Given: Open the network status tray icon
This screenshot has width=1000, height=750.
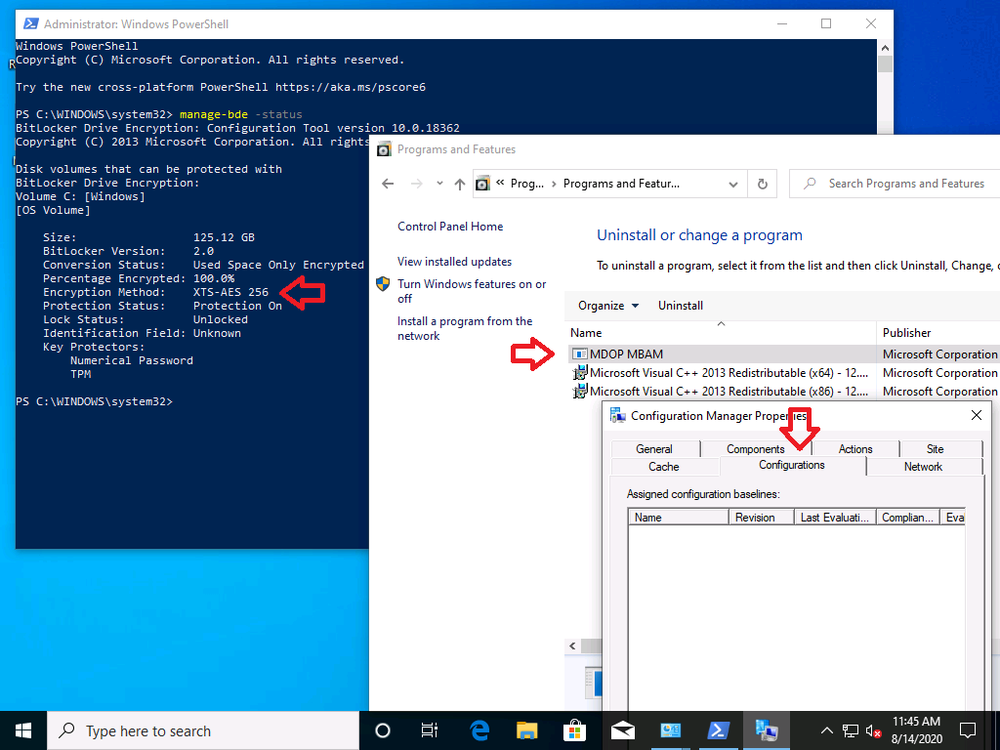Looking at the screenshot, I should click(850, 731).
